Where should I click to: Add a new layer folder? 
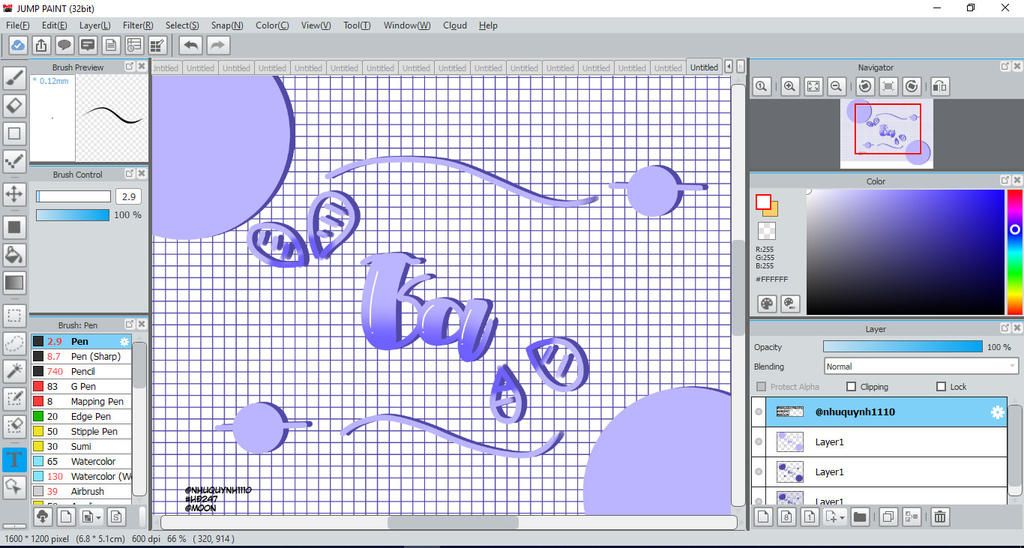click(859, 517)
